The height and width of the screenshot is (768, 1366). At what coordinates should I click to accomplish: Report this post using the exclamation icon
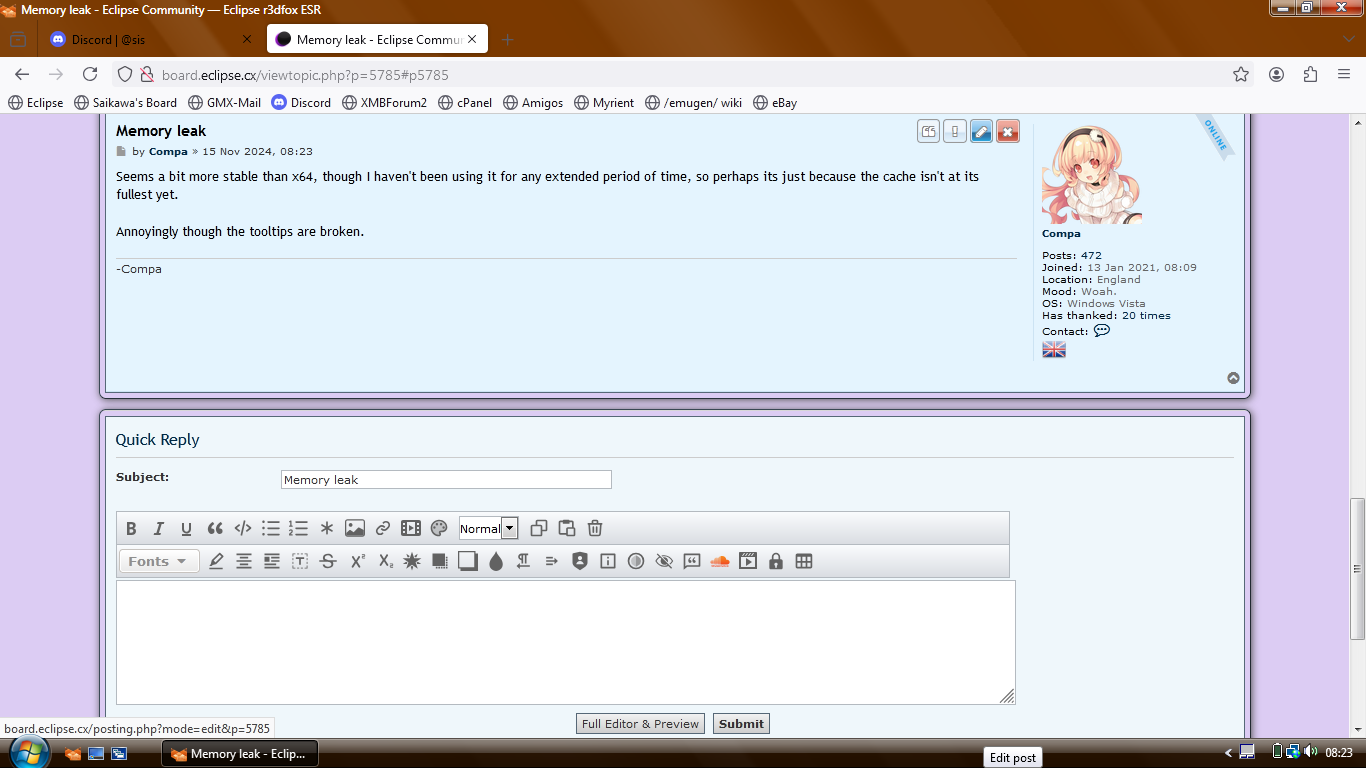(955, 132)
